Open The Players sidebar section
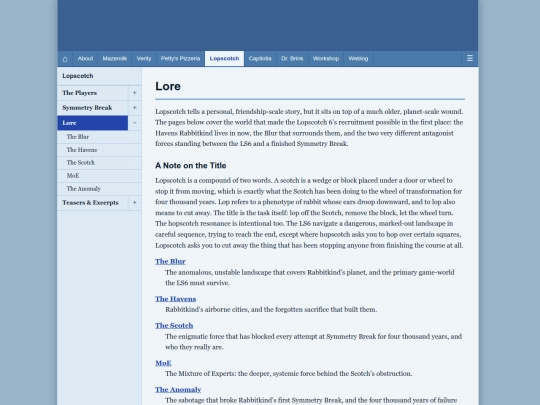The image size is (540, 405). click(93, 93)
